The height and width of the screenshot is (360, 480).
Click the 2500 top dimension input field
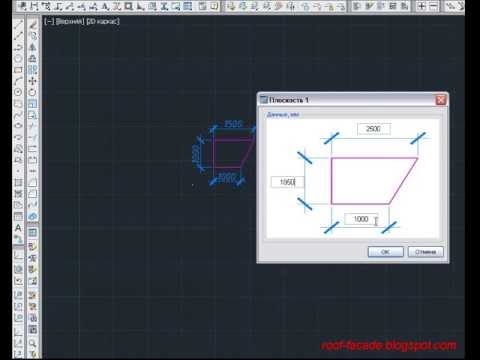pos(374,129)
